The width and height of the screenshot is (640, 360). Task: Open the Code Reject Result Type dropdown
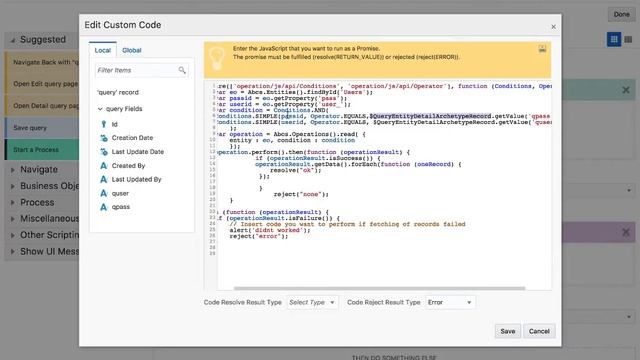450,302
